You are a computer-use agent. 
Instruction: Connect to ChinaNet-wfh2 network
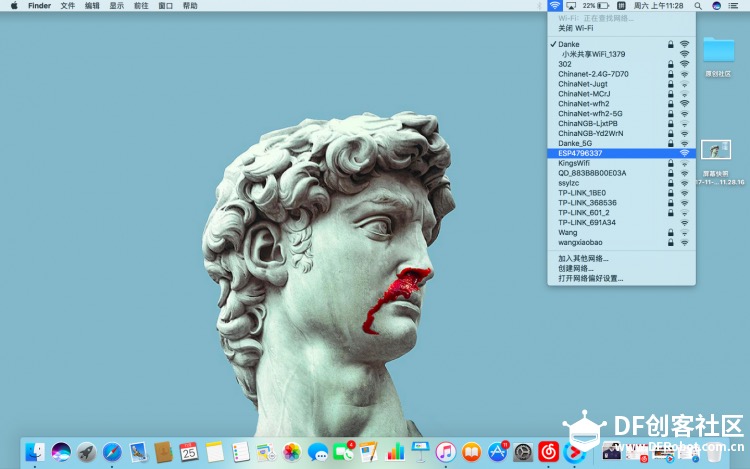coord(621,104)
